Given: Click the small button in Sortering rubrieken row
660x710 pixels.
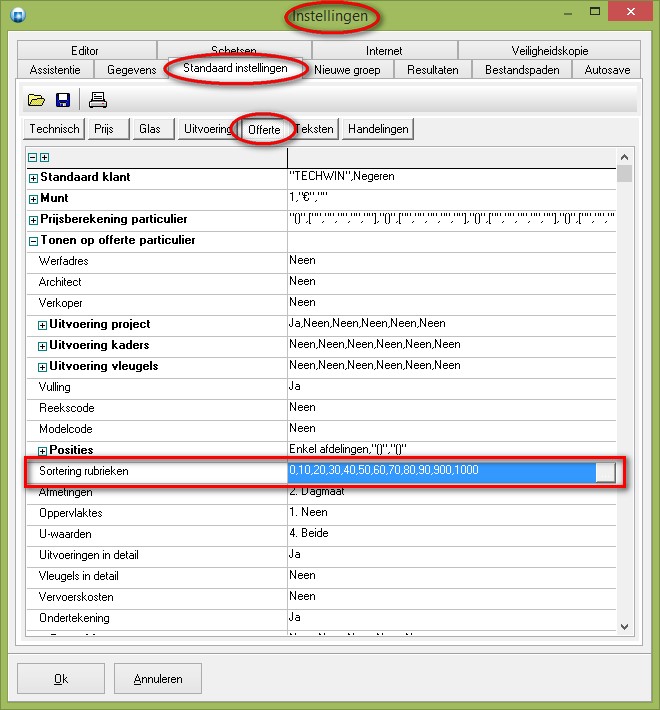Looking at the screenshot, I should click(x=605, y=472).
